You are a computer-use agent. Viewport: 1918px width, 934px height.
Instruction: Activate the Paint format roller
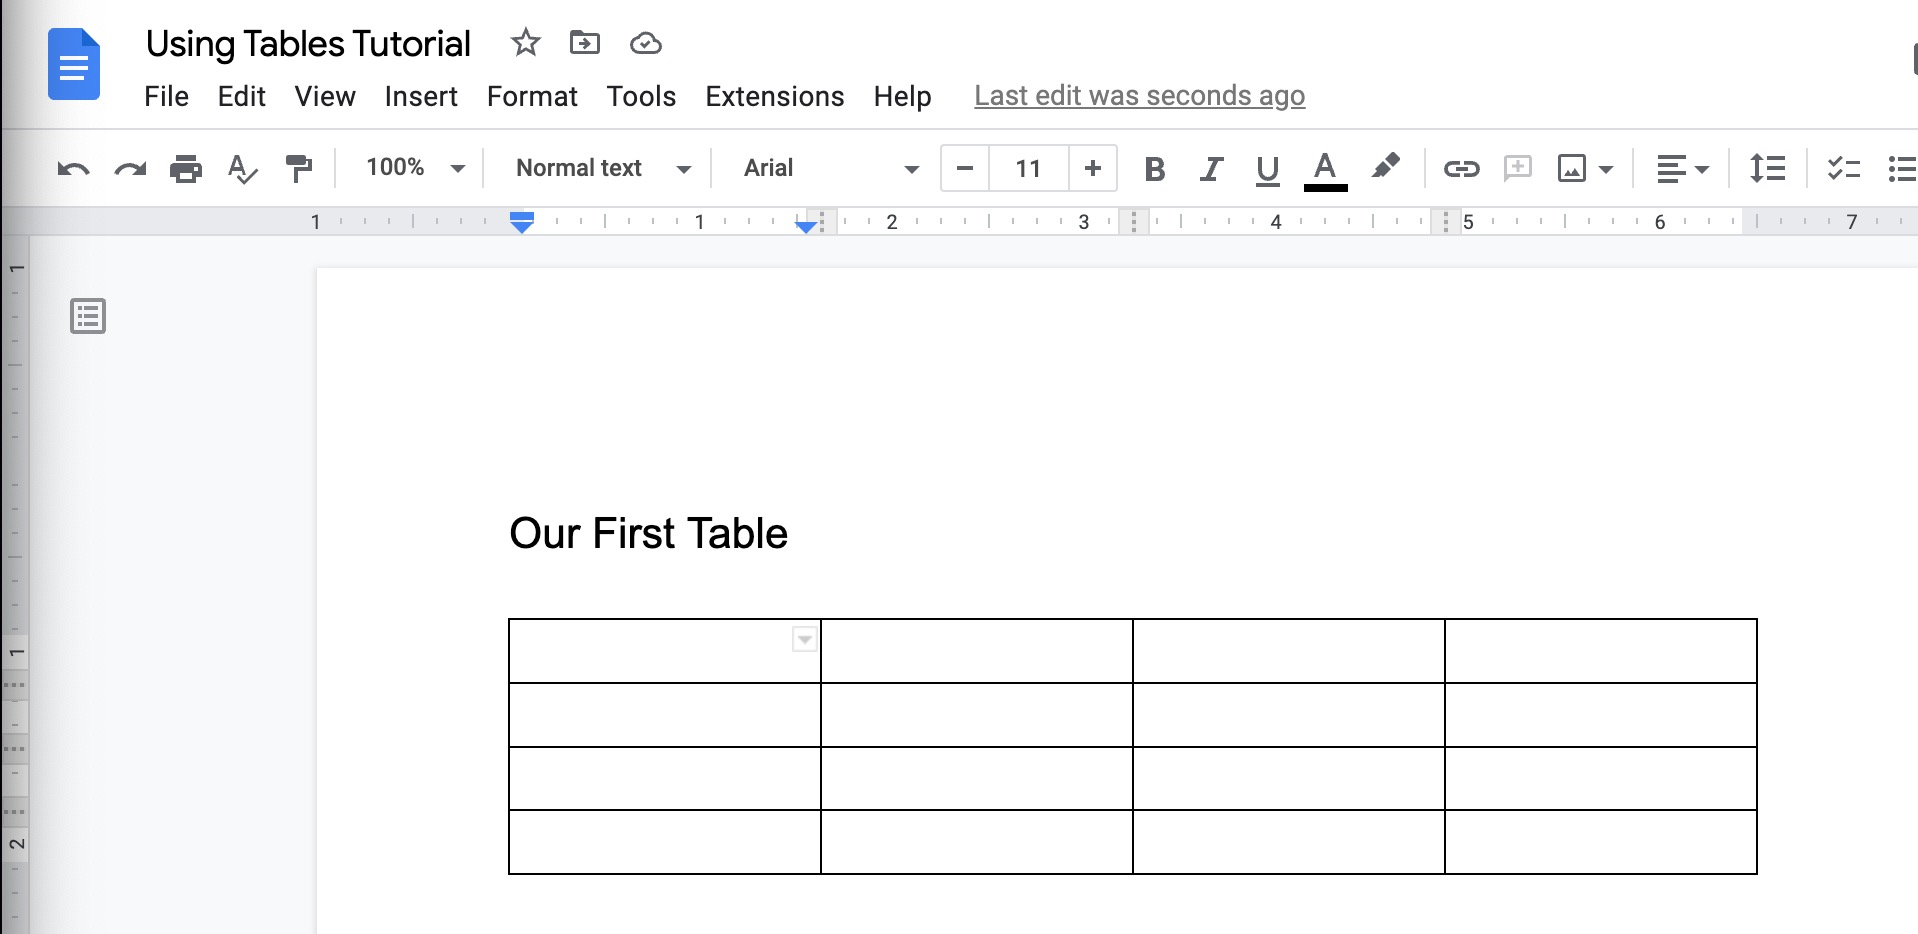[299, 168]
